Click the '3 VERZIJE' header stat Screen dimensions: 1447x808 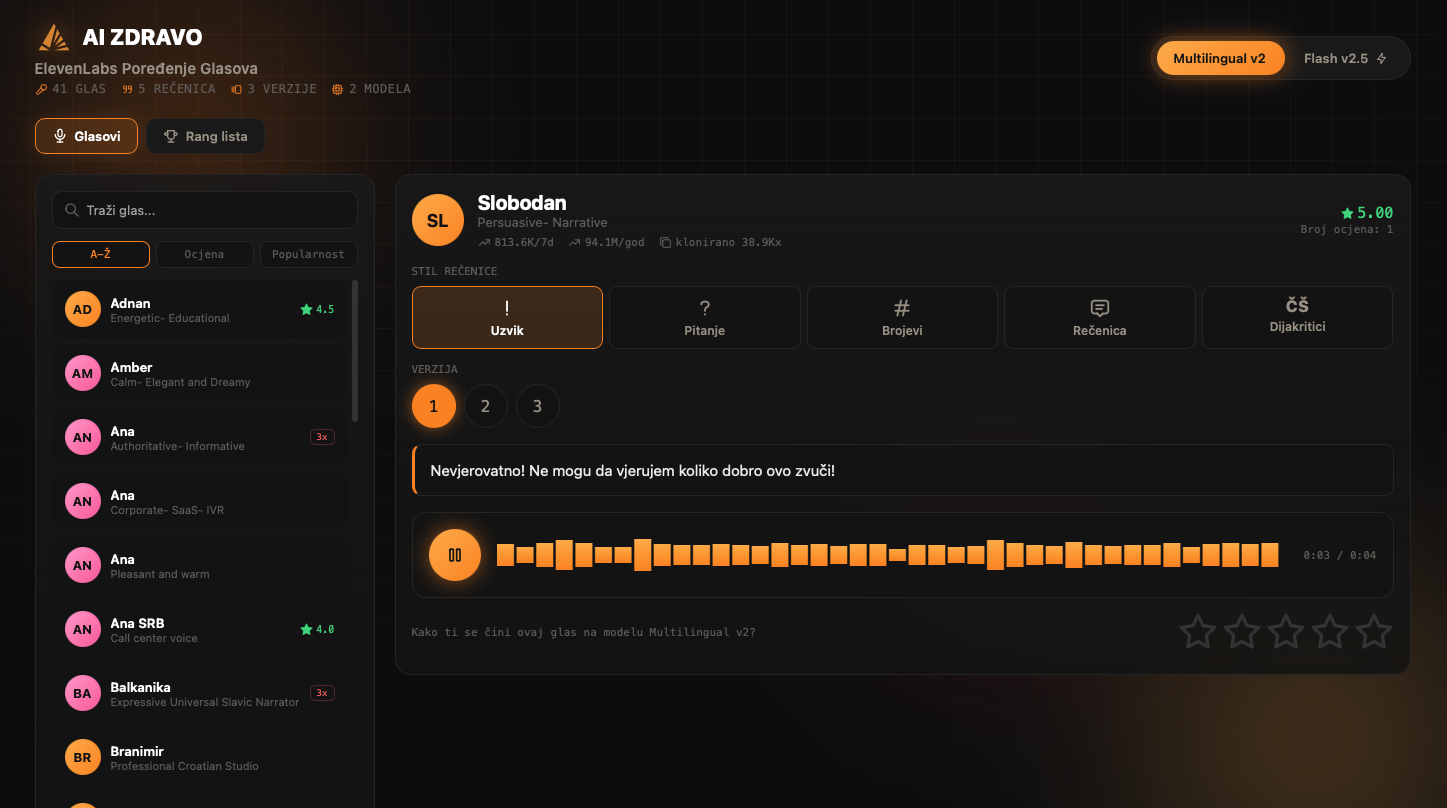(x=274, y=89)
